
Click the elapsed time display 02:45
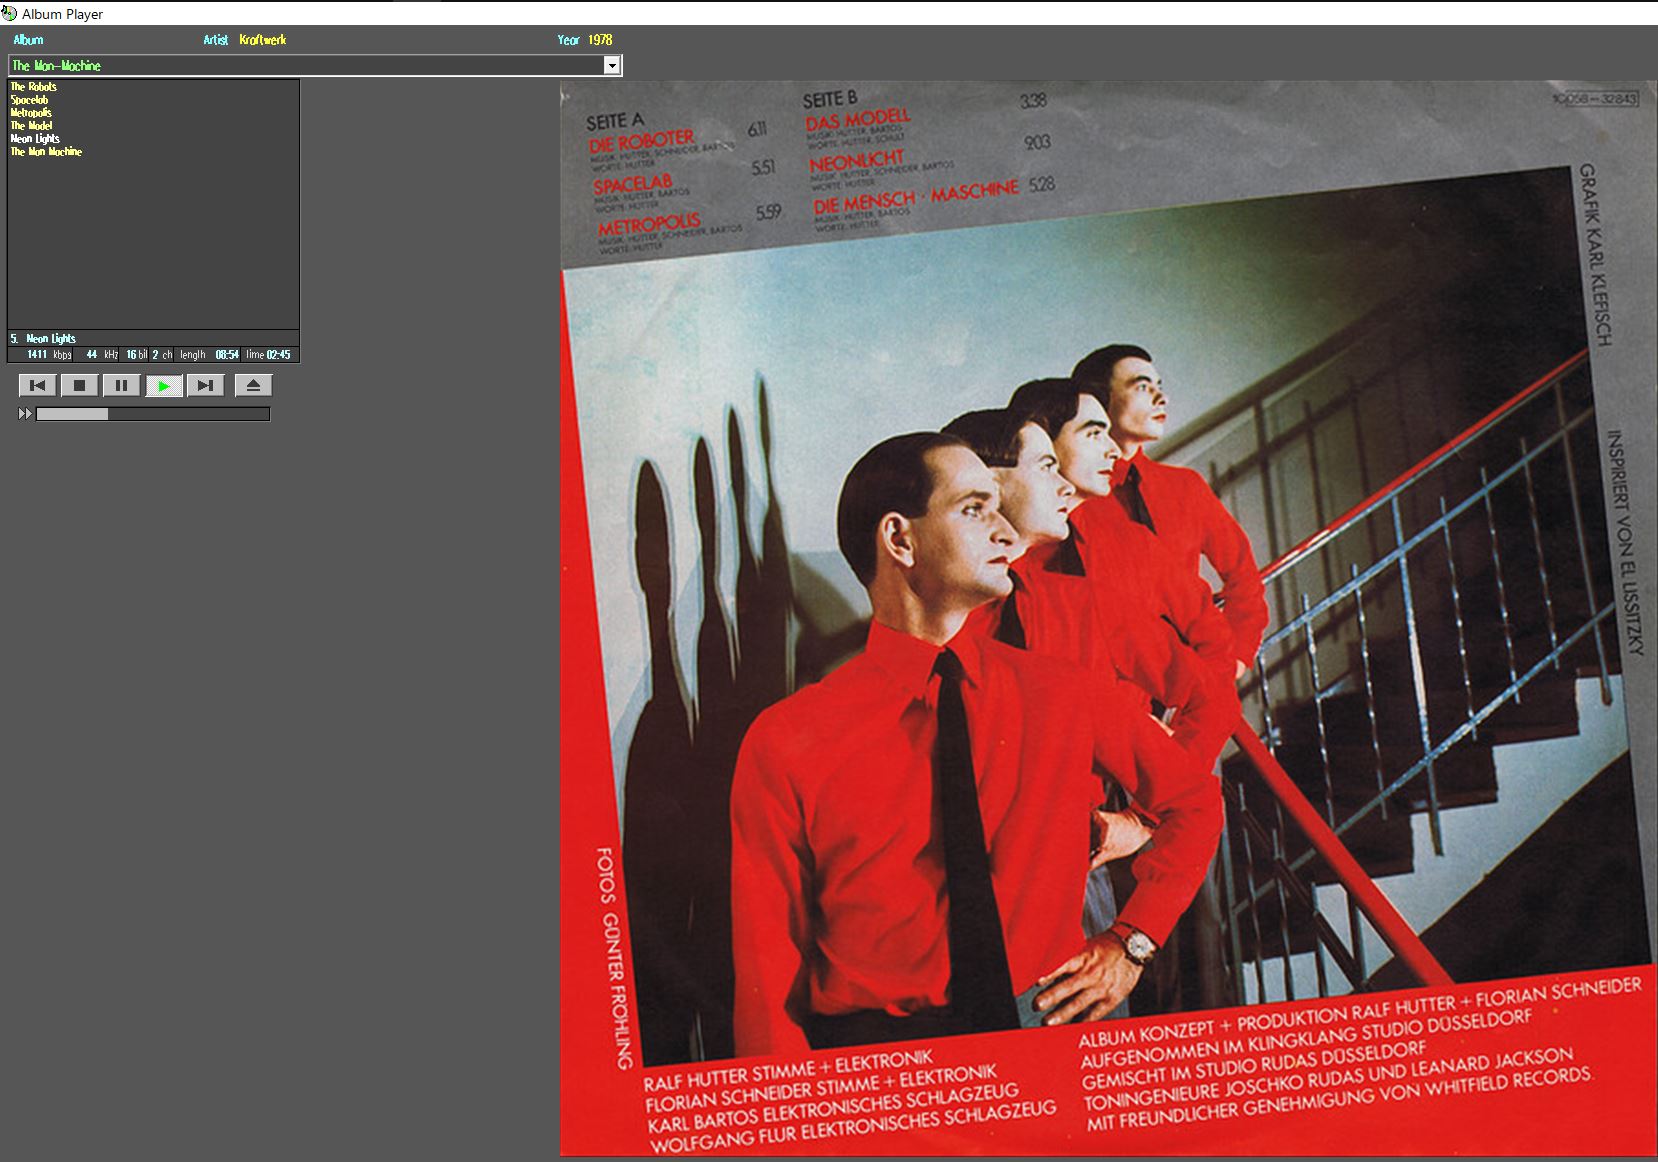point(278,355)
